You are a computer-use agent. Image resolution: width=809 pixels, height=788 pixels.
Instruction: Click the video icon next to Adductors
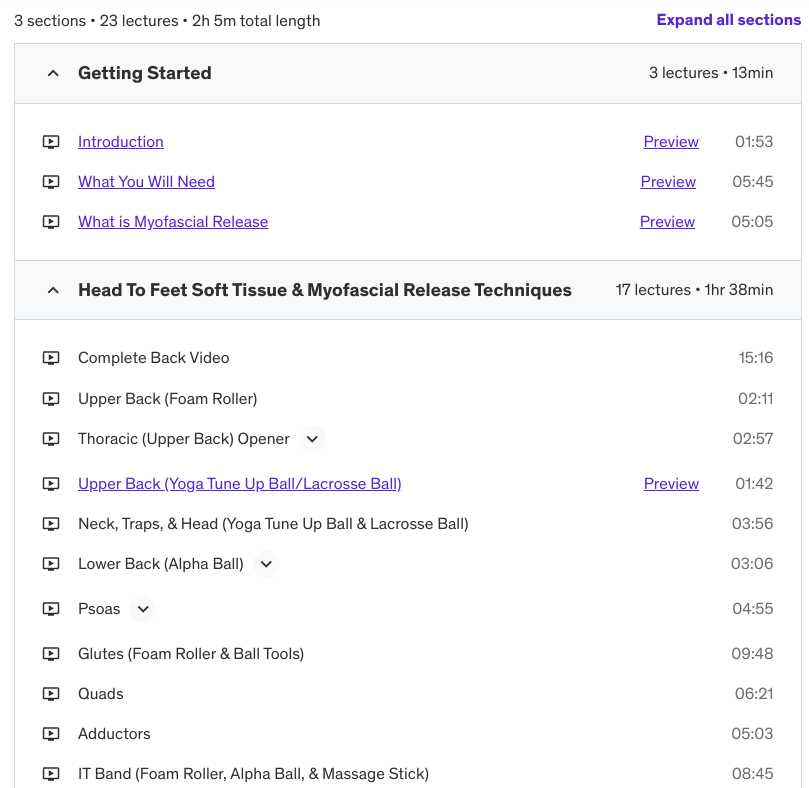[x=51, y=734]
